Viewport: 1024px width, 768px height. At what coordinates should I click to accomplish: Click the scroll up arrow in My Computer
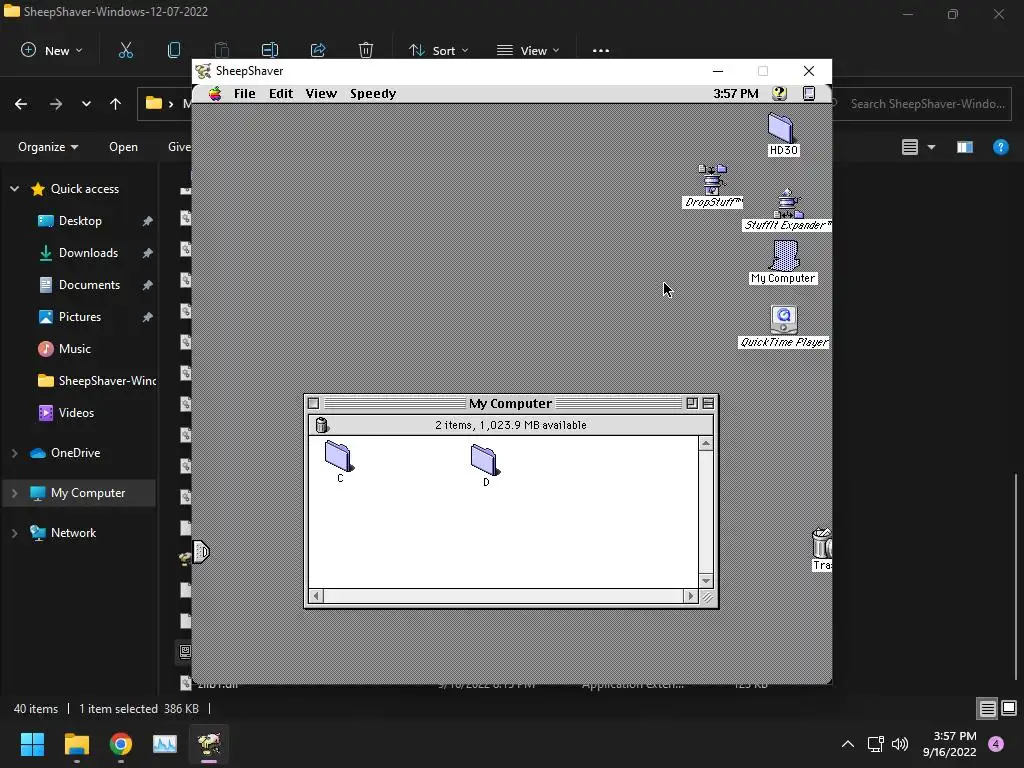705,443
